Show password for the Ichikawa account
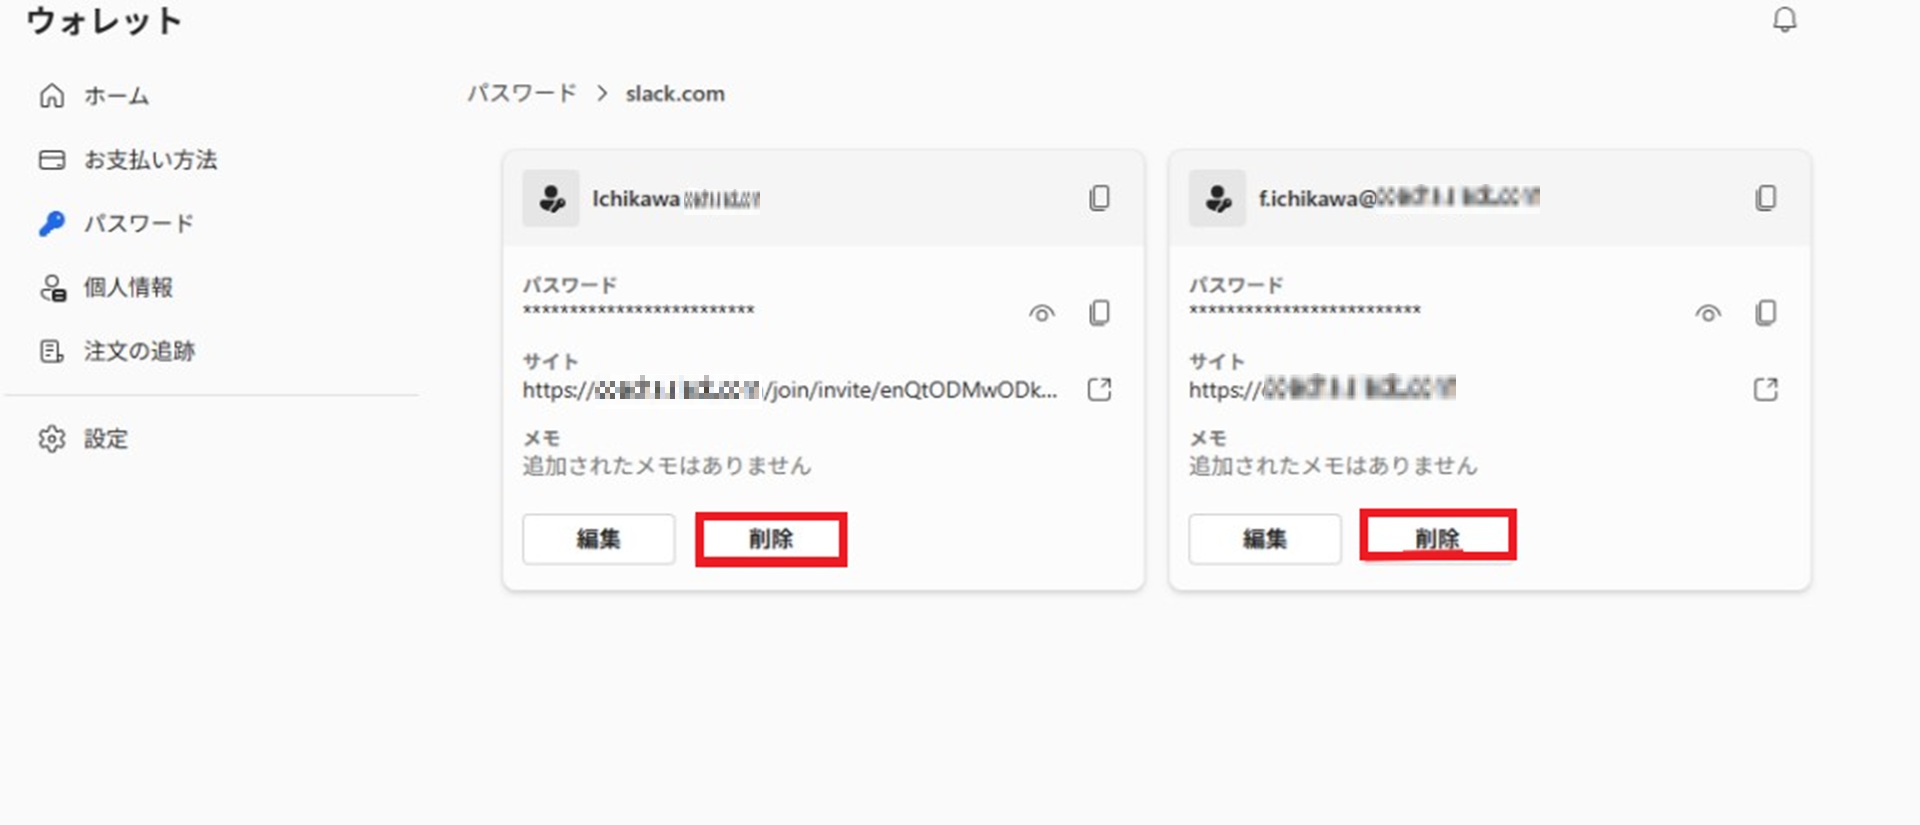 (x=1041, y=314)
